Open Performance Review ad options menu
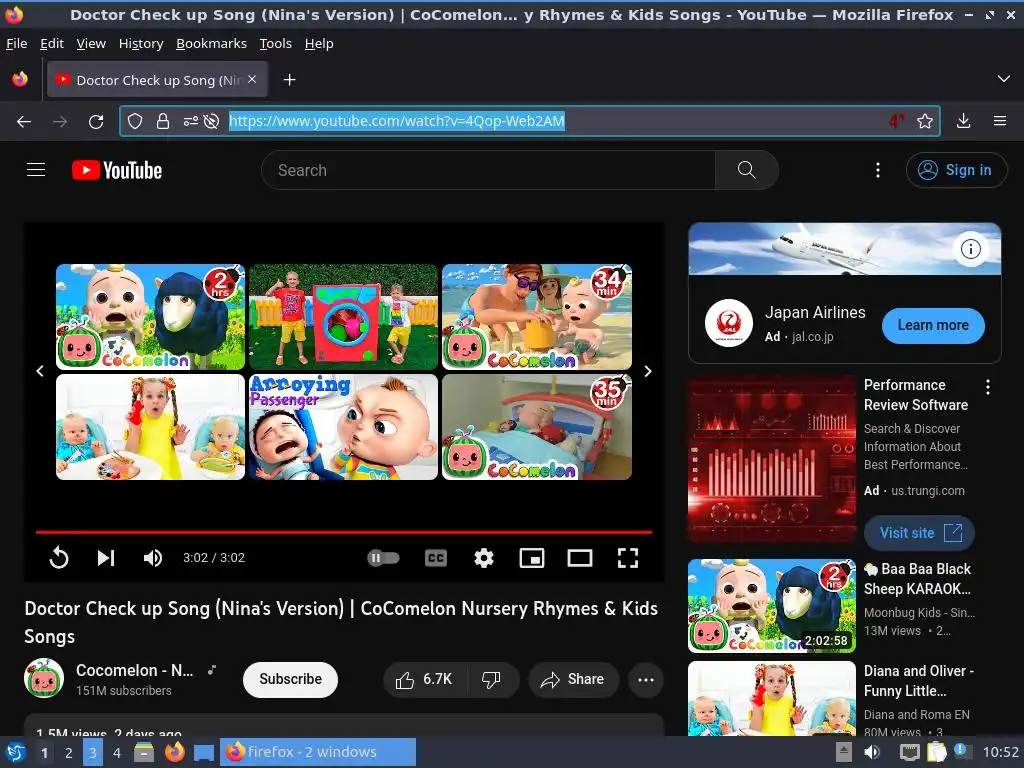 click(988, 387)
